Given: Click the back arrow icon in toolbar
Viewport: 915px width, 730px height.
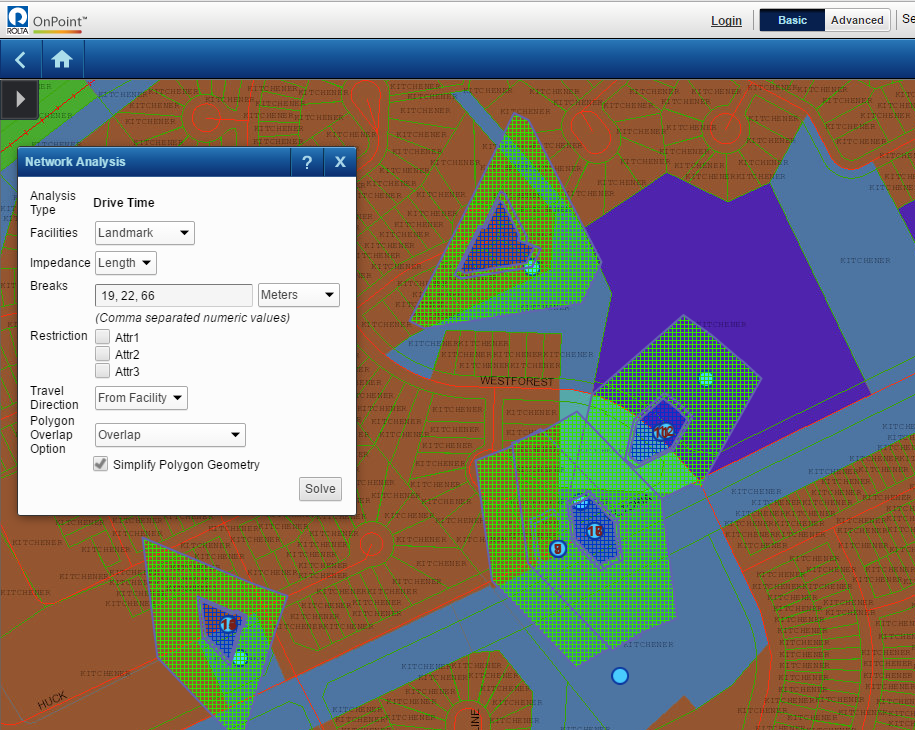Looking at the screenshot, I should click(x=20, y=60).
